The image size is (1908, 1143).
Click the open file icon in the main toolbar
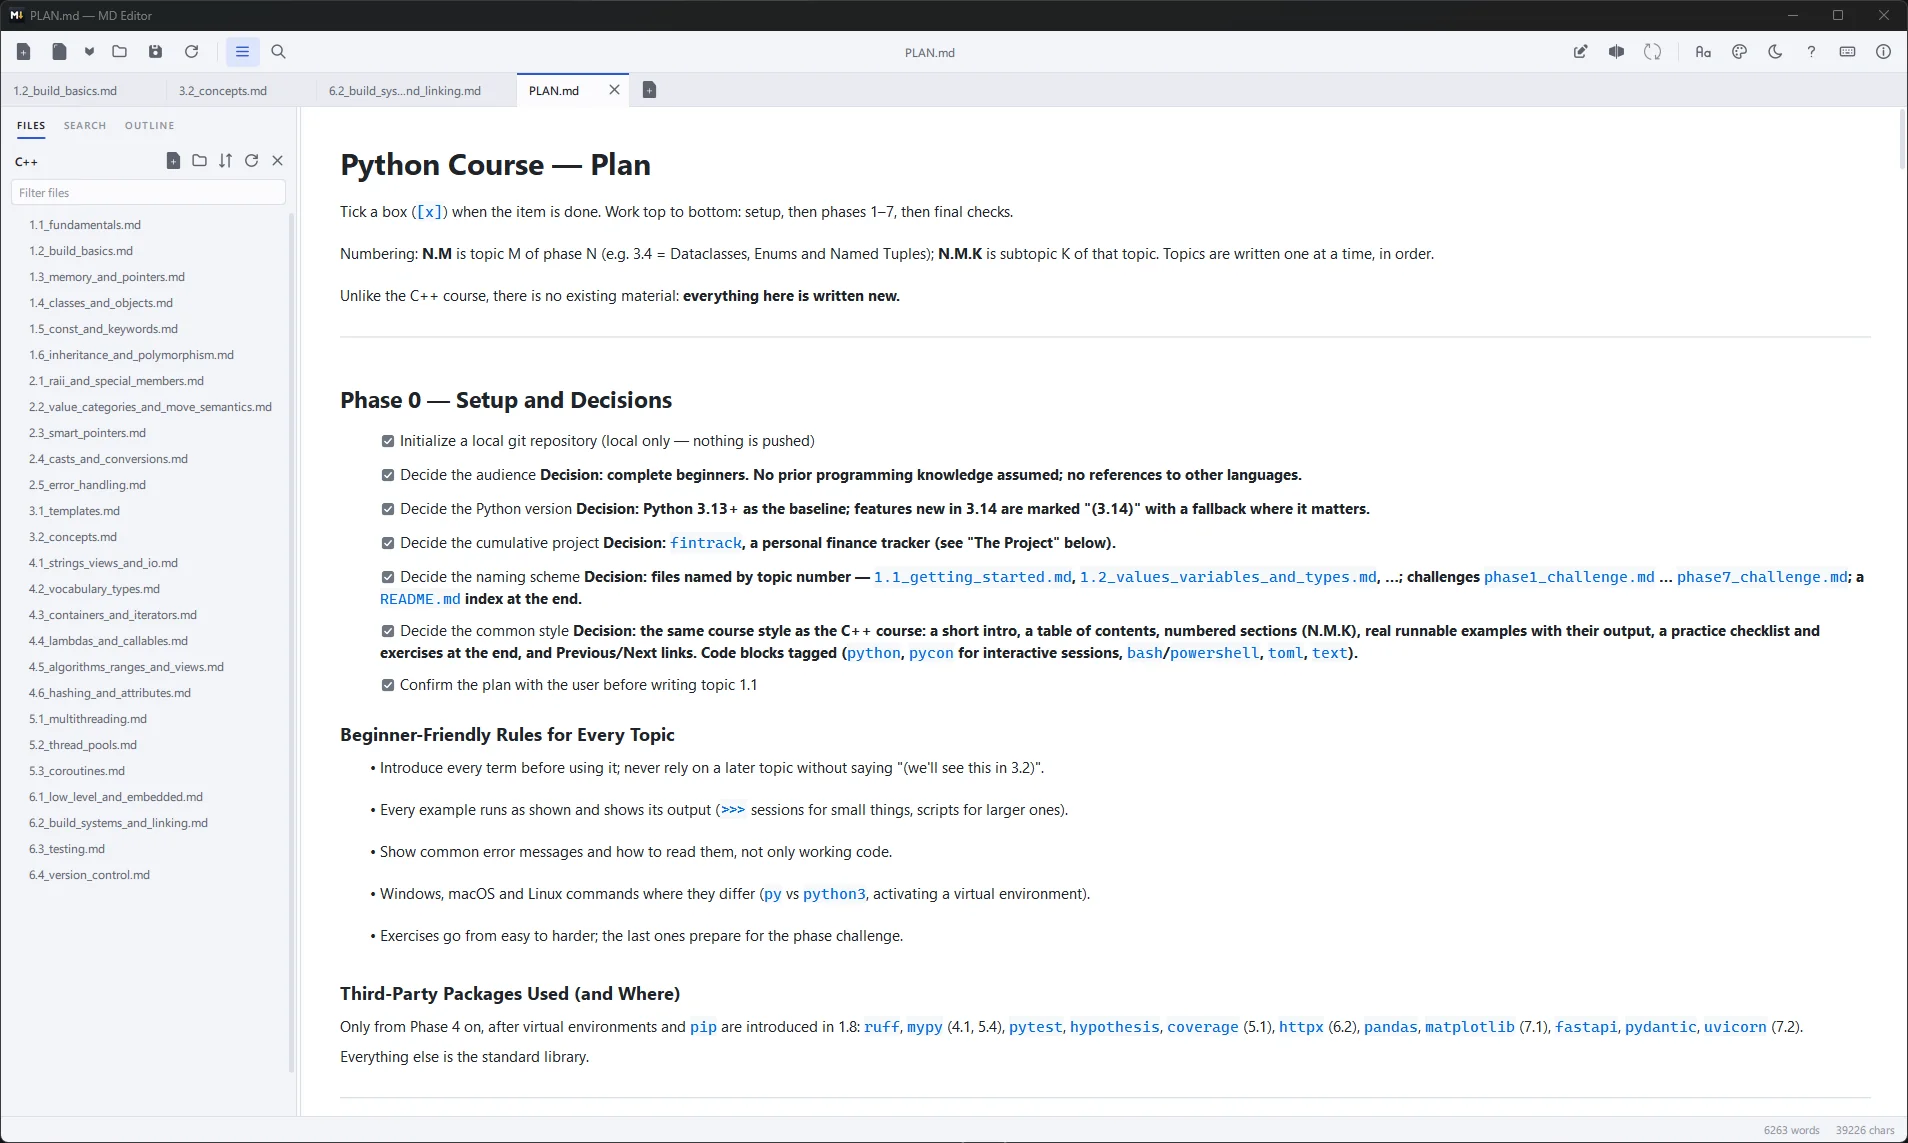pyautogui.click(x=60, y=52)
